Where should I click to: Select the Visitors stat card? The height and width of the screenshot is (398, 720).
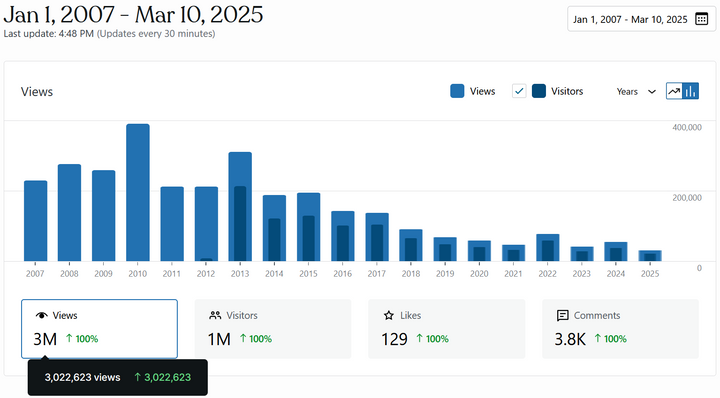[x=273, y=329]
